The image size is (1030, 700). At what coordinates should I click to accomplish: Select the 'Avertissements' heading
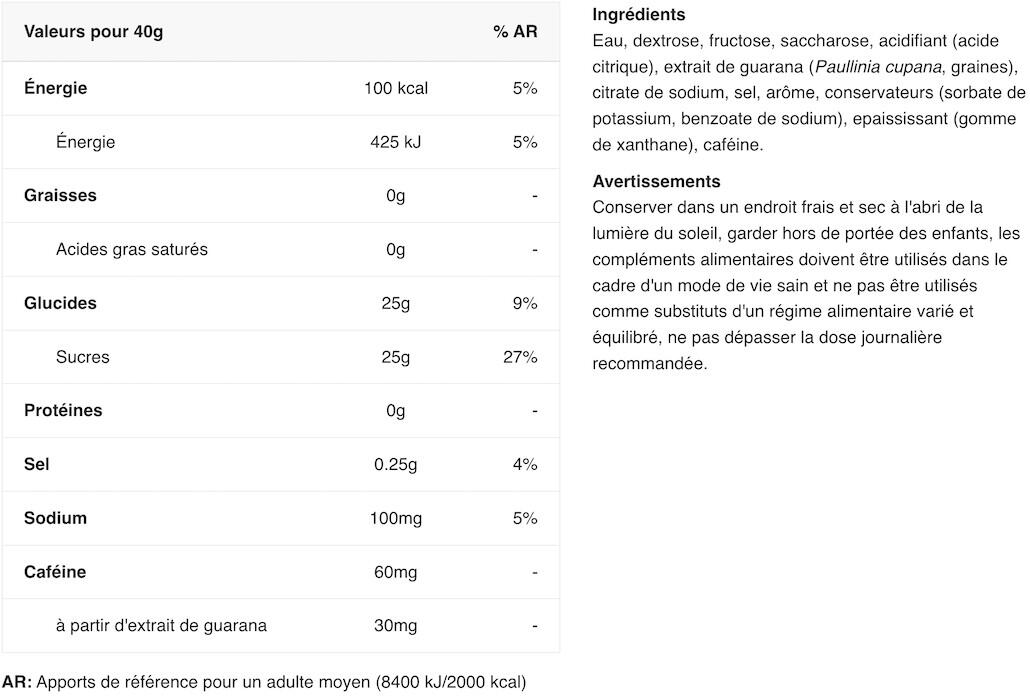pyautogui.click(x=656, y=181)
